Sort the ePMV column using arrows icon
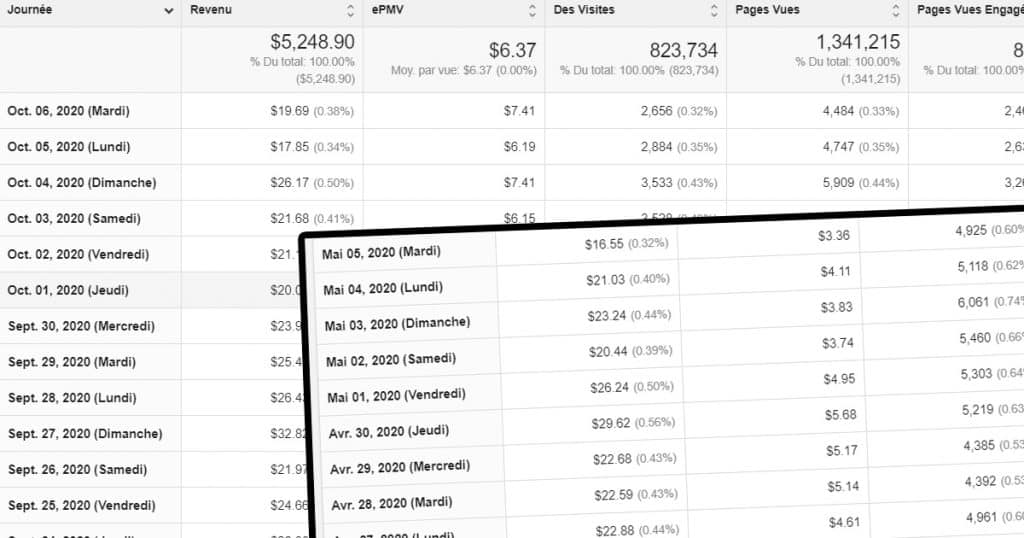This screenshot has height=538, width=1024. (x=532, y=10)
